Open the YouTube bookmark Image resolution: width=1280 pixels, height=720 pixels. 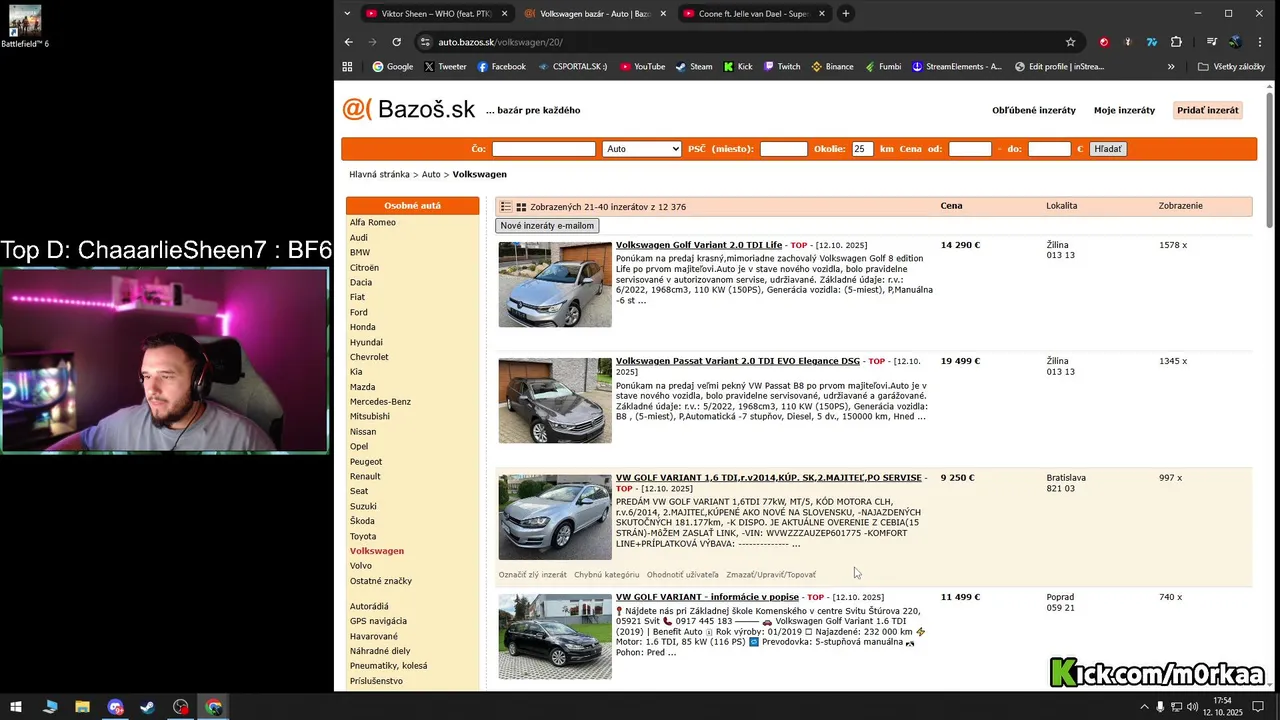point(642,67)
